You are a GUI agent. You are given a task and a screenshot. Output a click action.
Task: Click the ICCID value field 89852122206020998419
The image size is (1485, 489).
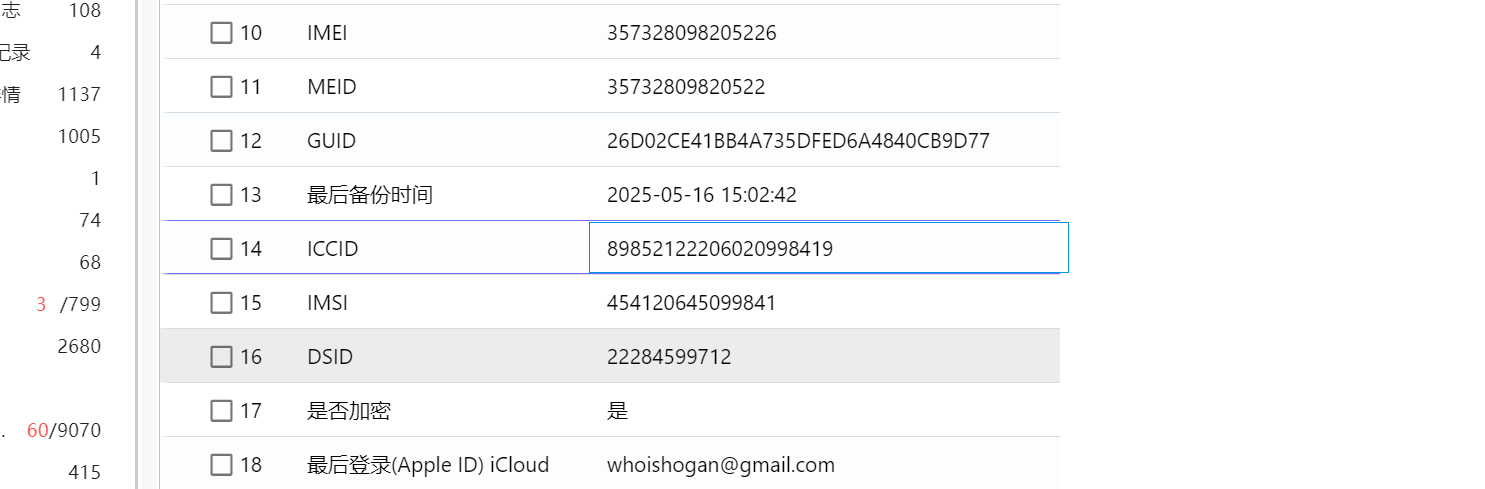coord(829,247)
